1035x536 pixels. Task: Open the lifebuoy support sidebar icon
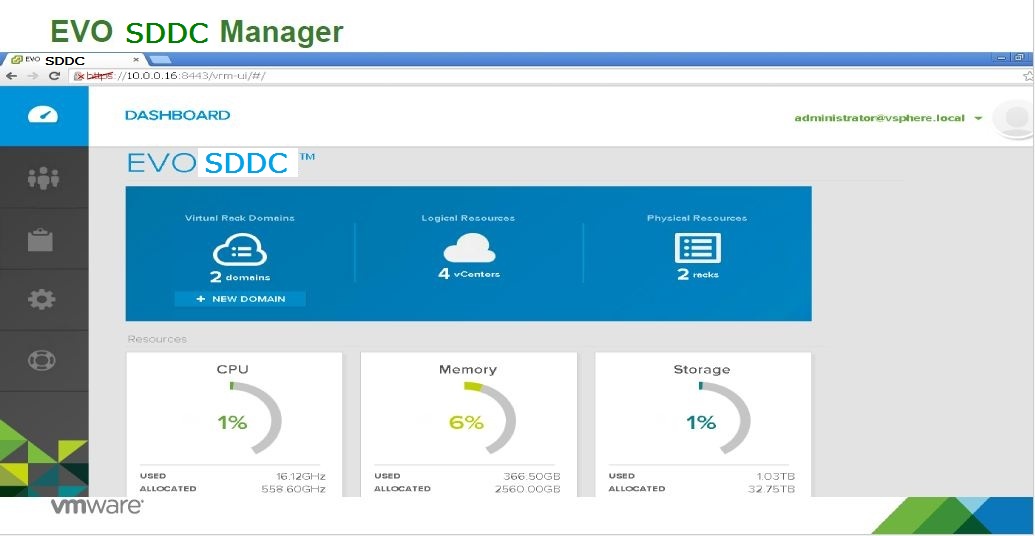point(42,360)
